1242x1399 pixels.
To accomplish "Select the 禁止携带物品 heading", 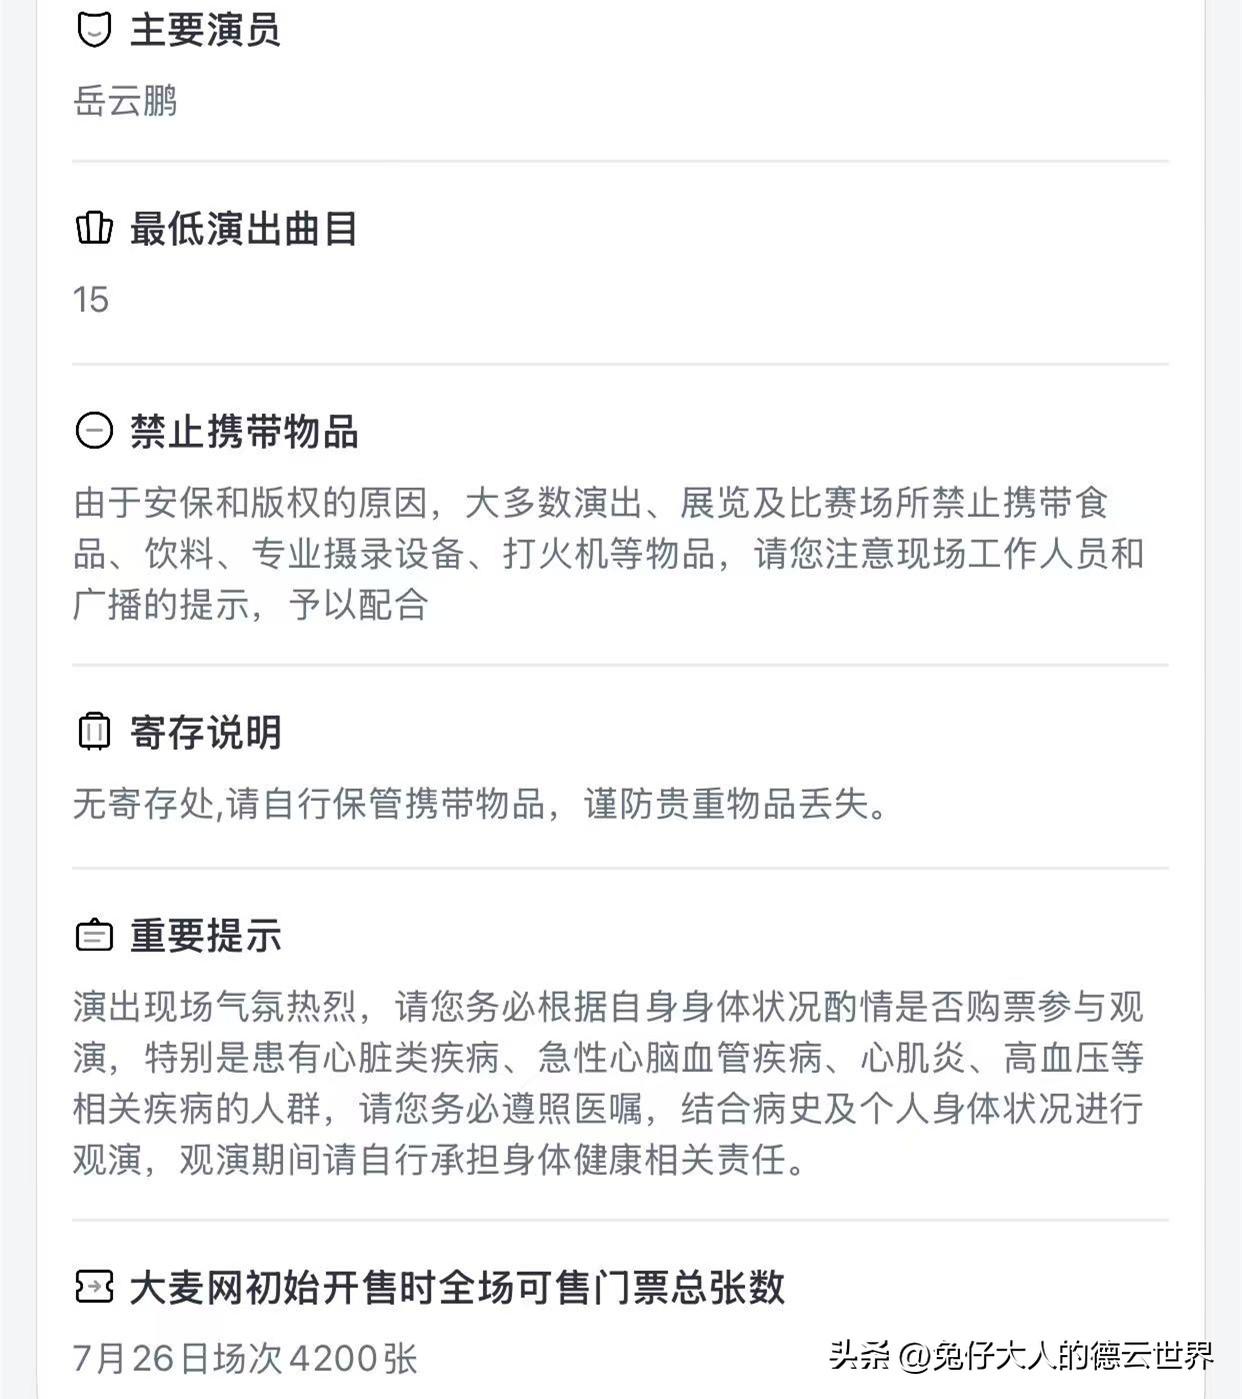I will point(244,432).
